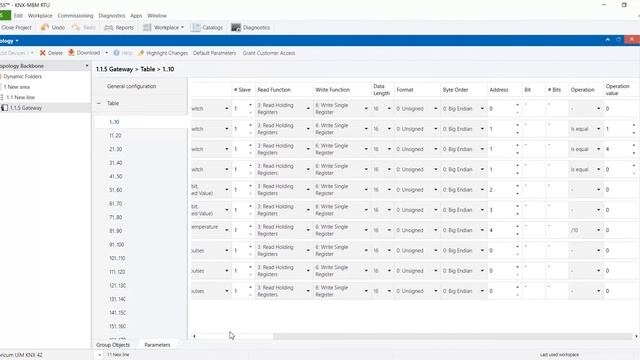This screenshot has height=360, width=640.
Task: Open the Workplace menu in menu bar
Action: click(40, 16)
